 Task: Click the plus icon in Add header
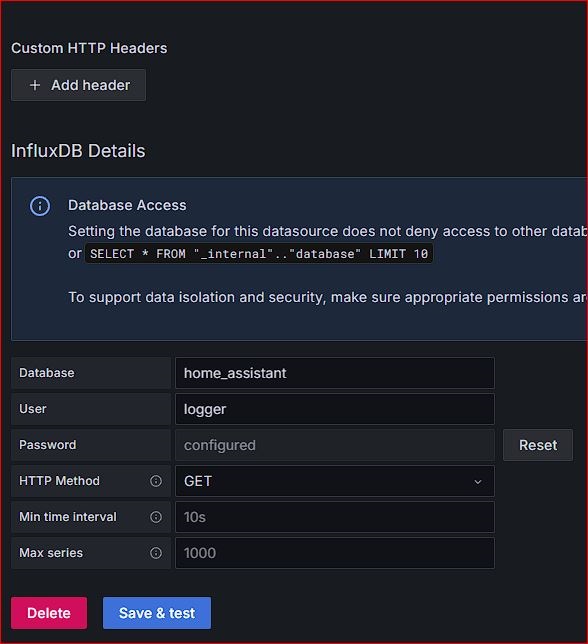(35, 85)
